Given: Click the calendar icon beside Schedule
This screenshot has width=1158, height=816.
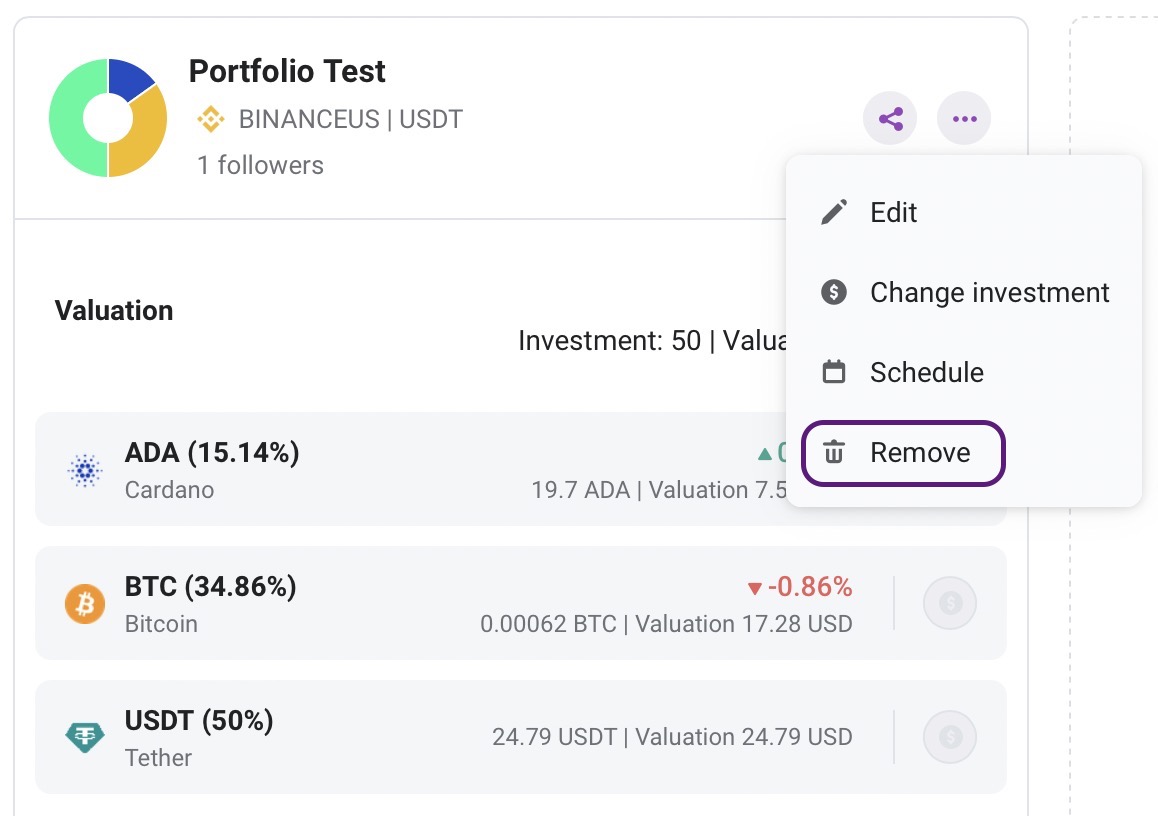Looking at the screenshot, I should [834, 371].
